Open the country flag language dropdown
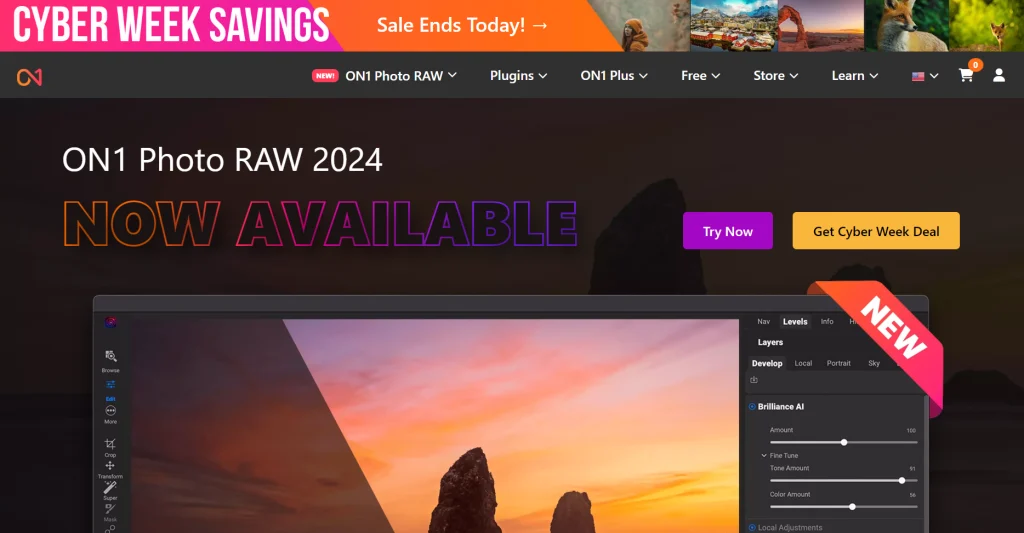1024x533 pixels. point(925,76)
